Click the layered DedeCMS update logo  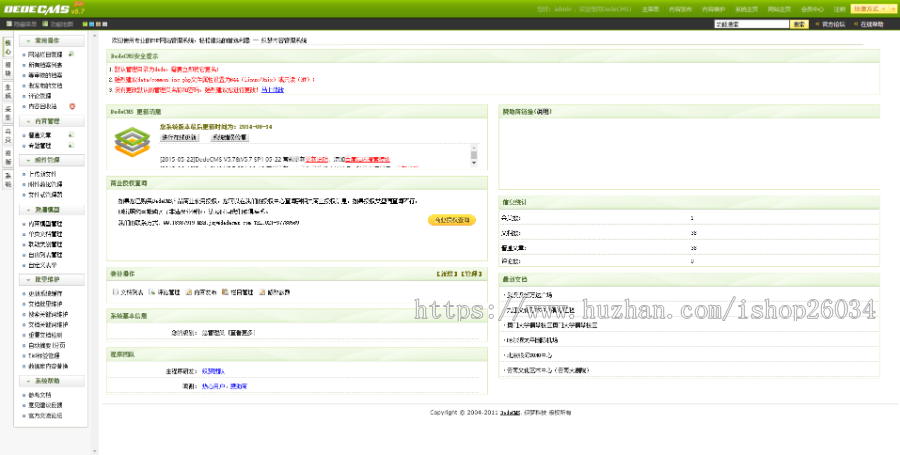tap(132, 142)
